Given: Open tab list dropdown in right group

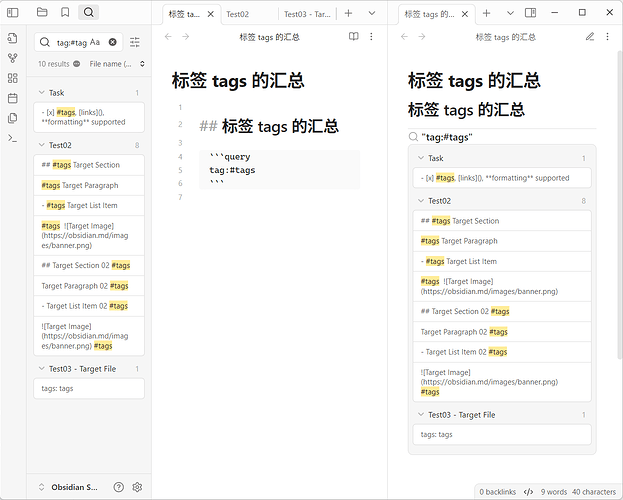Looking at the screenshot, I should point(510,13).
